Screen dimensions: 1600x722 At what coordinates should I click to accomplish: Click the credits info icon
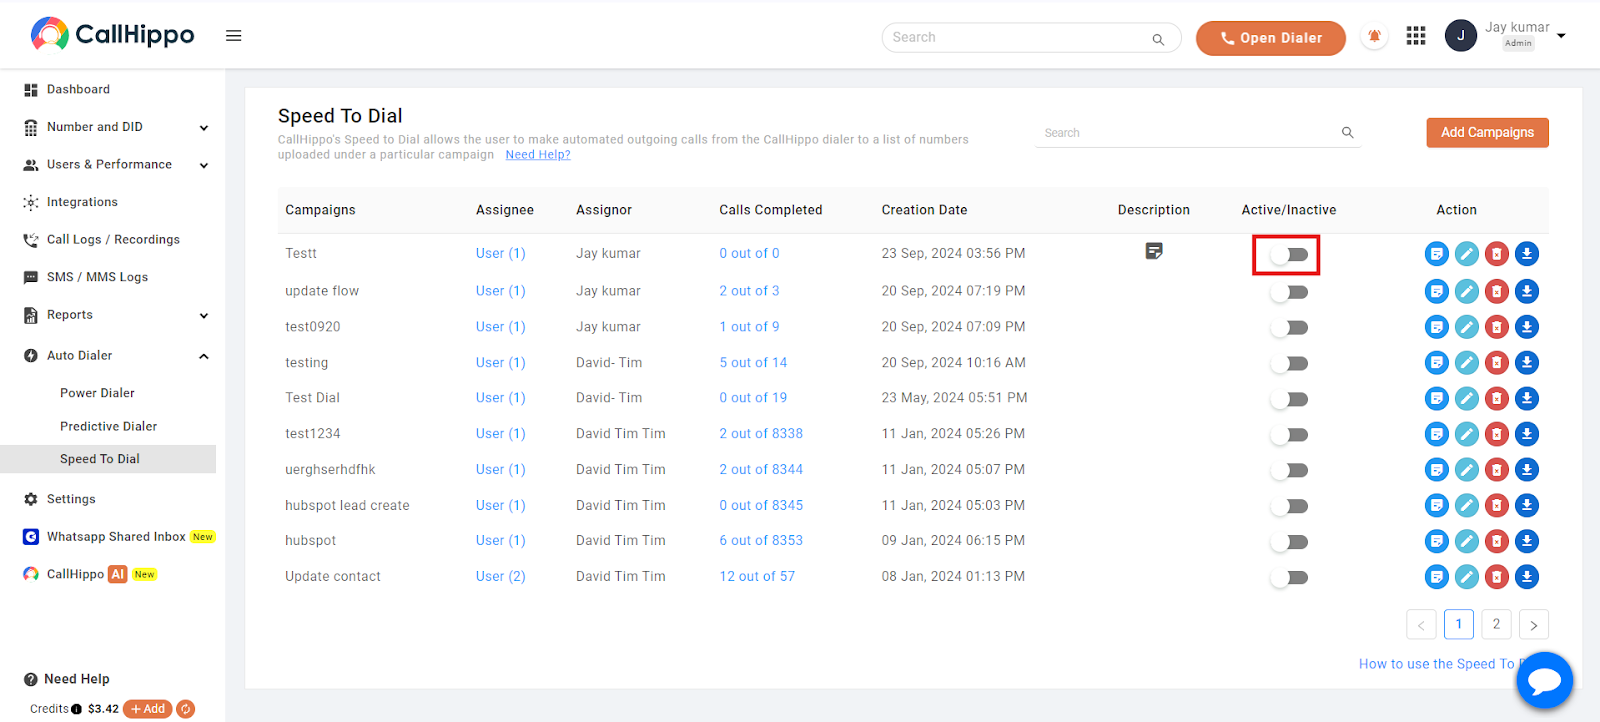click(x=76, y=710)
